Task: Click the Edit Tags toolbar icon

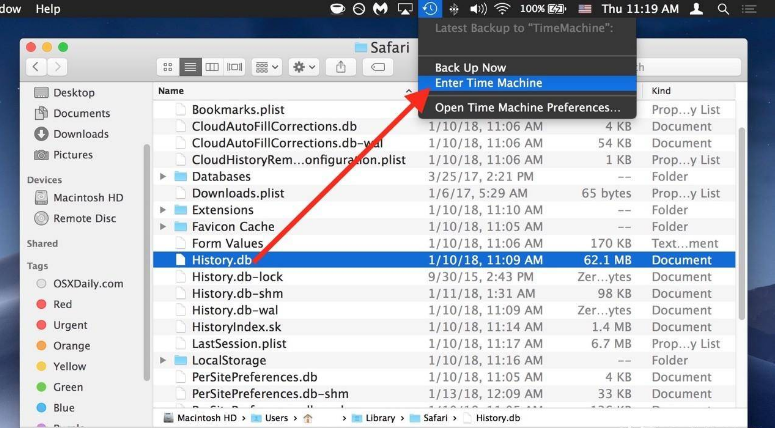Action: tap(378, 67)
